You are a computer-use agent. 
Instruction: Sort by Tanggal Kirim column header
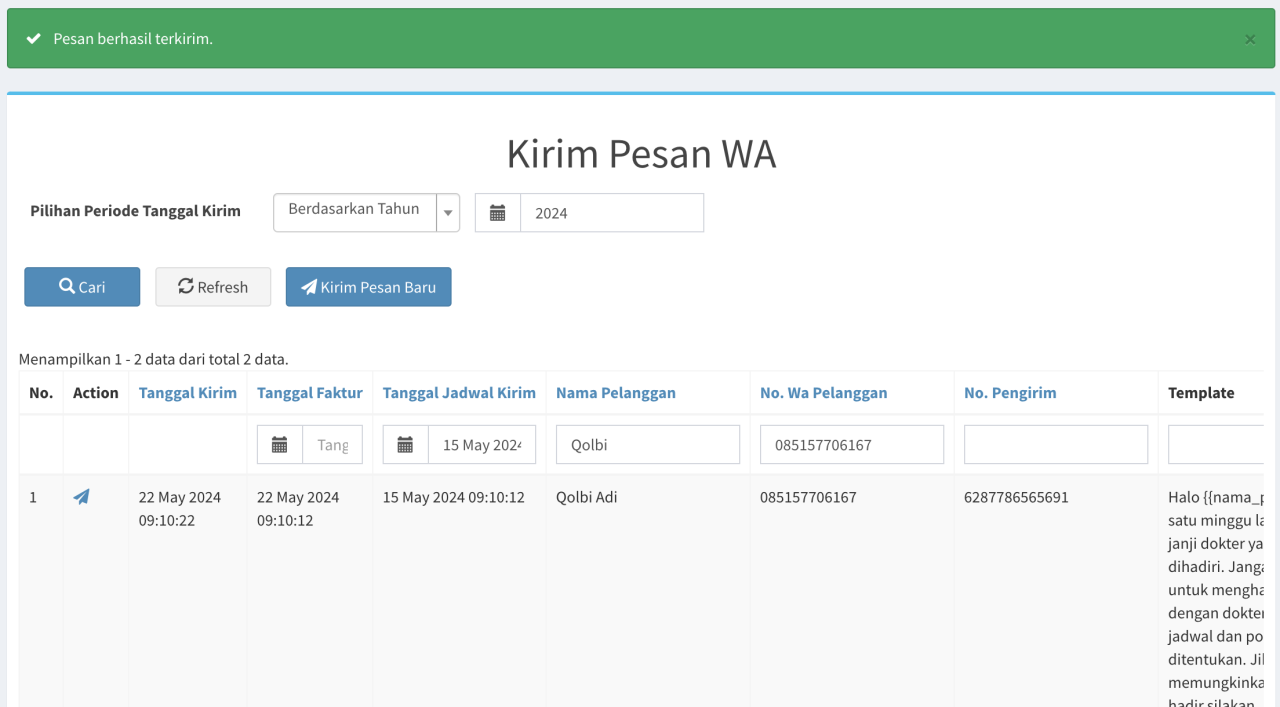188,393
